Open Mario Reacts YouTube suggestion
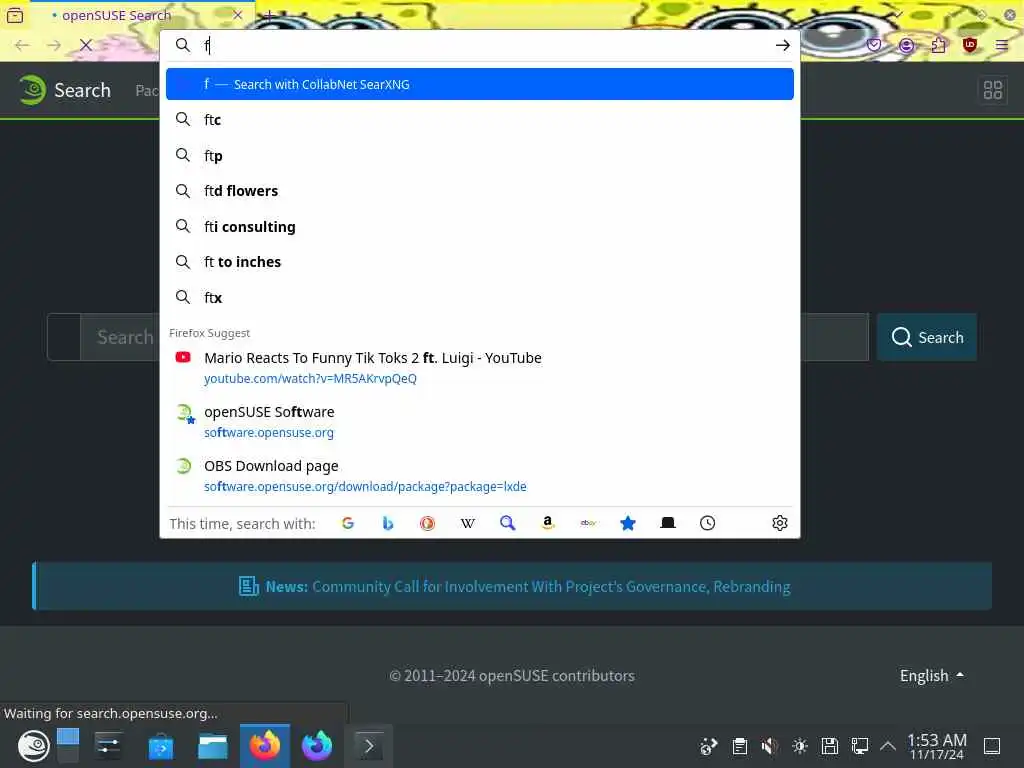This screenshot has width=1024, height=768. 479,368
